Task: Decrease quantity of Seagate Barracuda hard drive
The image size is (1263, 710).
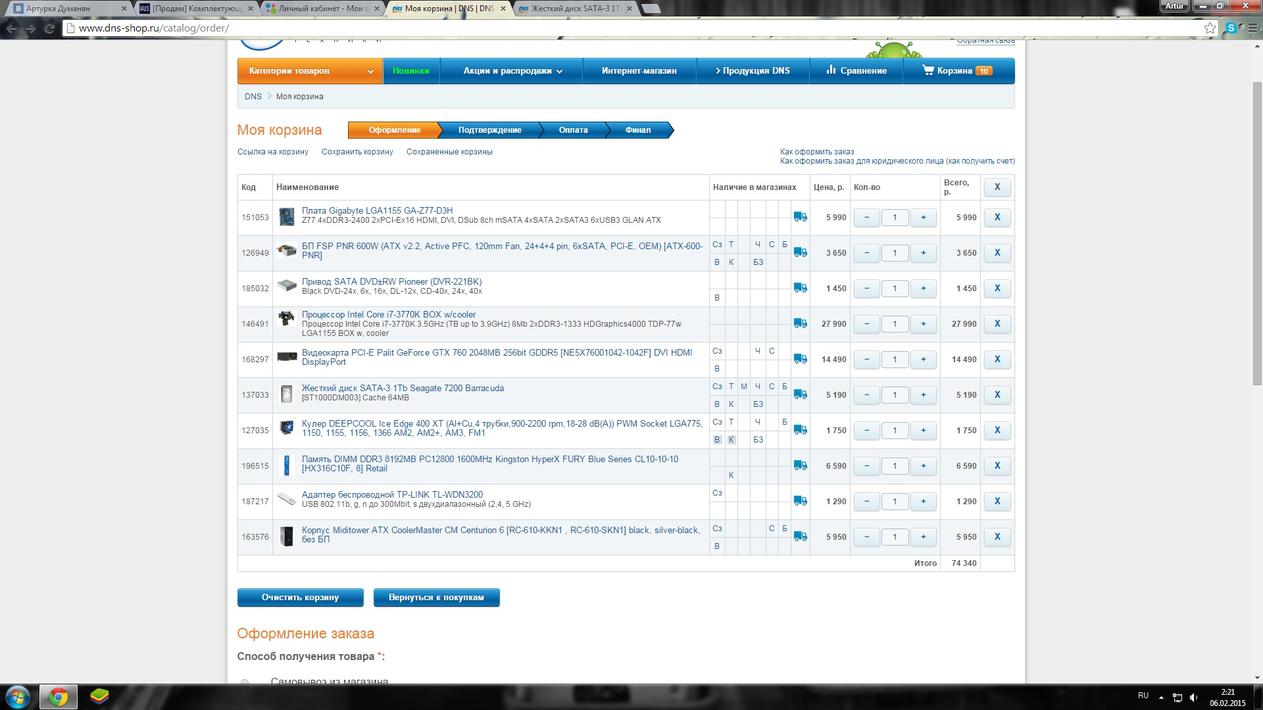Action: point(866,394)
